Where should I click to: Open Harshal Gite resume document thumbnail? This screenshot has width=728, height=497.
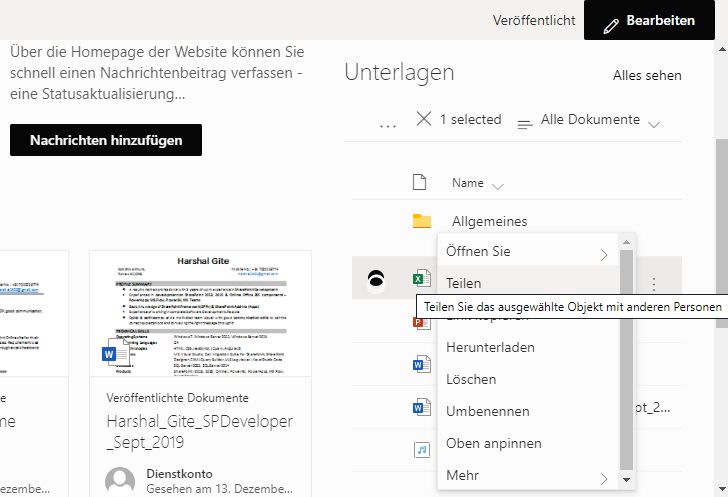tap(201, 314)
